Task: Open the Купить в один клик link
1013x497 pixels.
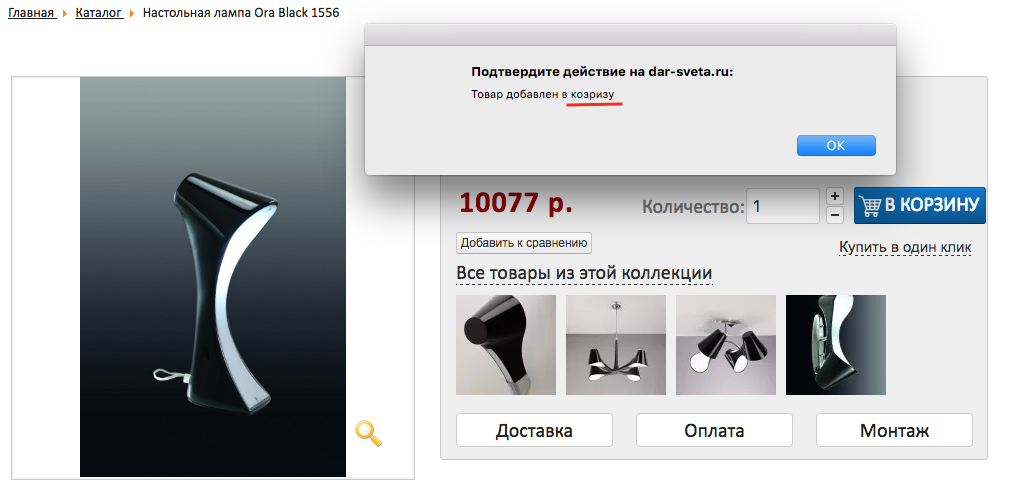Action: (904, 247)
